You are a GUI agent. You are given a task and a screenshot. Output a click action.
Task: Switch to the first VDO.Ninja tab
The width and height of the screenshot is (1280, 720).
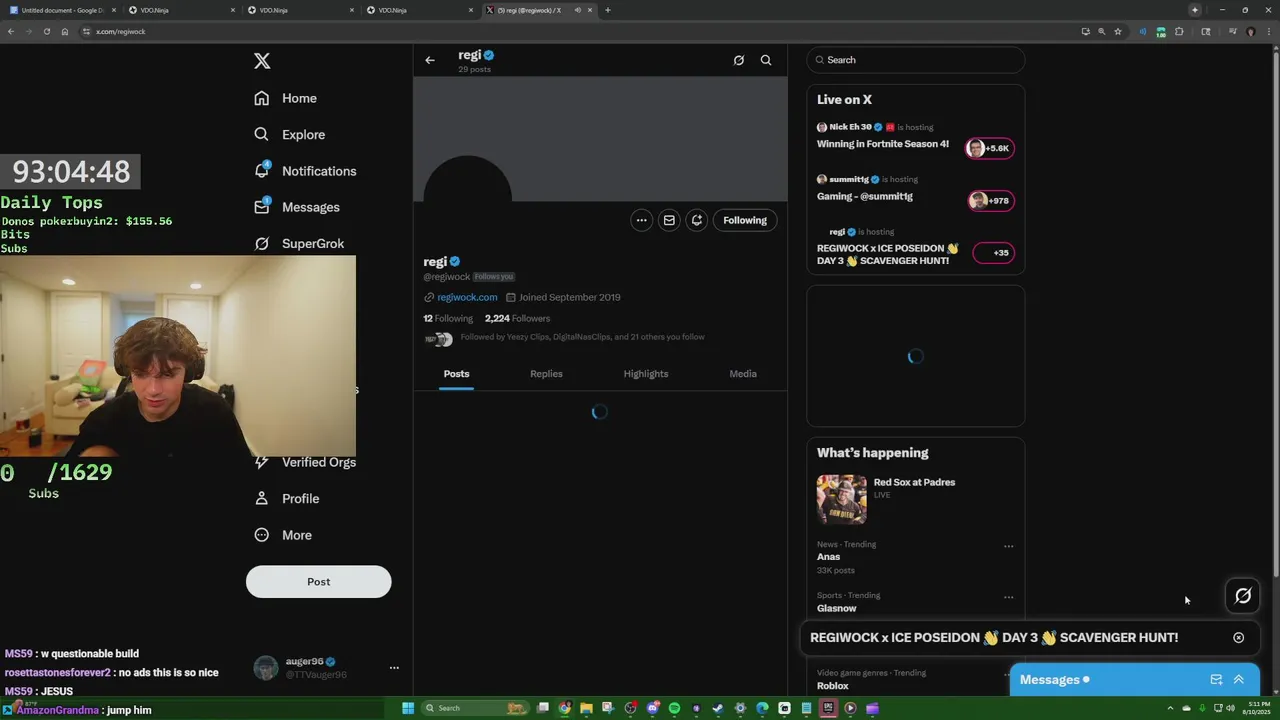(180, 10)
